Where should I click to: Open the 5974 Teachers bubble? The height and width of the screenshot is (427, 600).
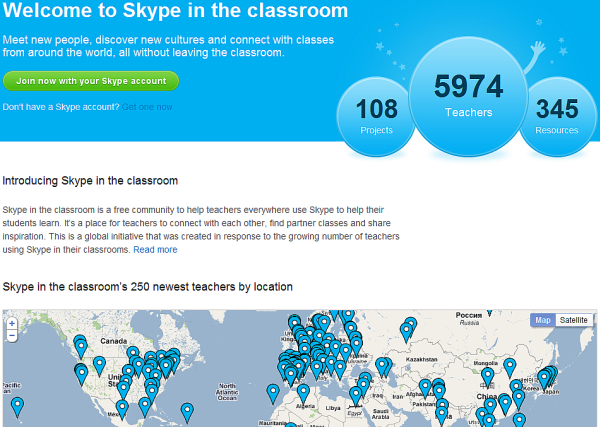coord(468,96)
